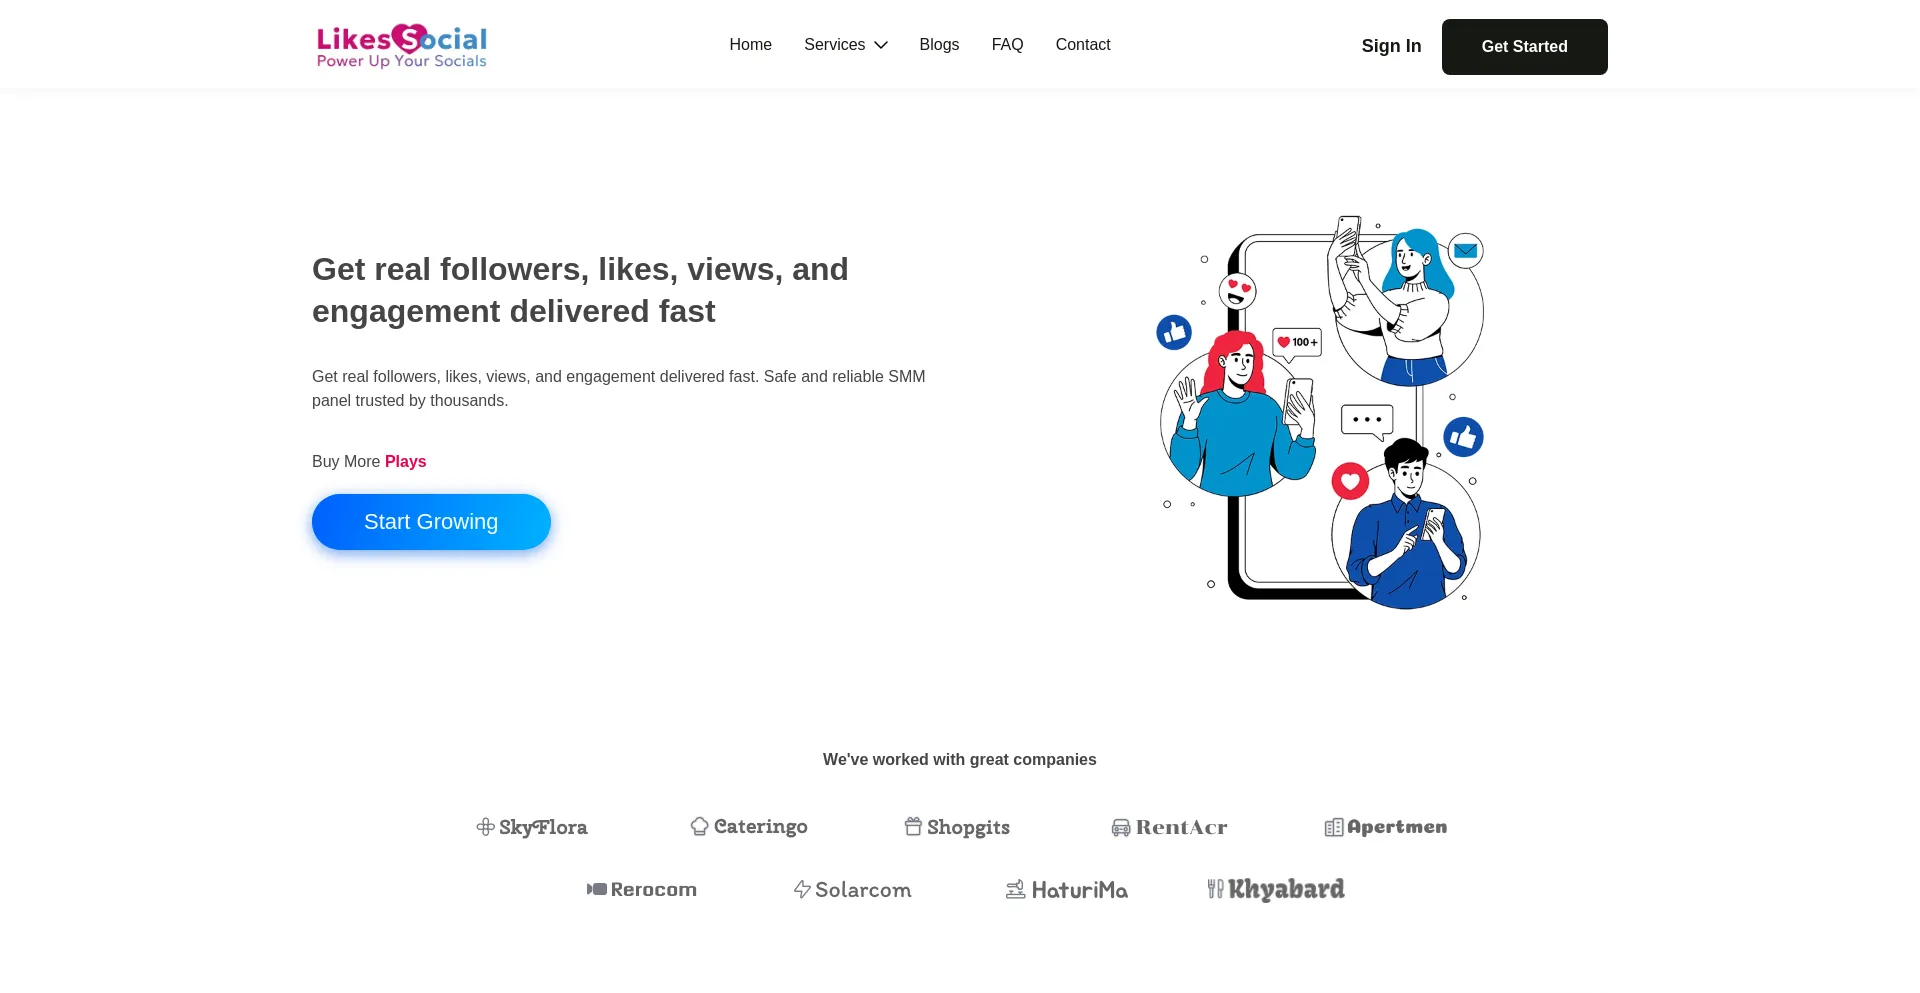Click the Start Growing button
The image size is (1920, 993).
point(431,522)
